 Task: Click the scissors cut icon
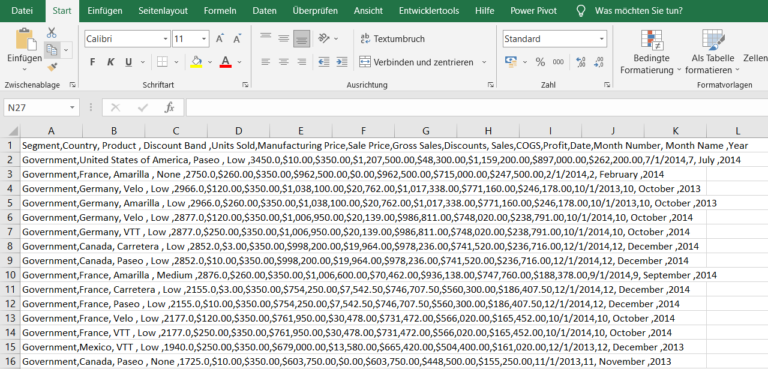(51, 33)
